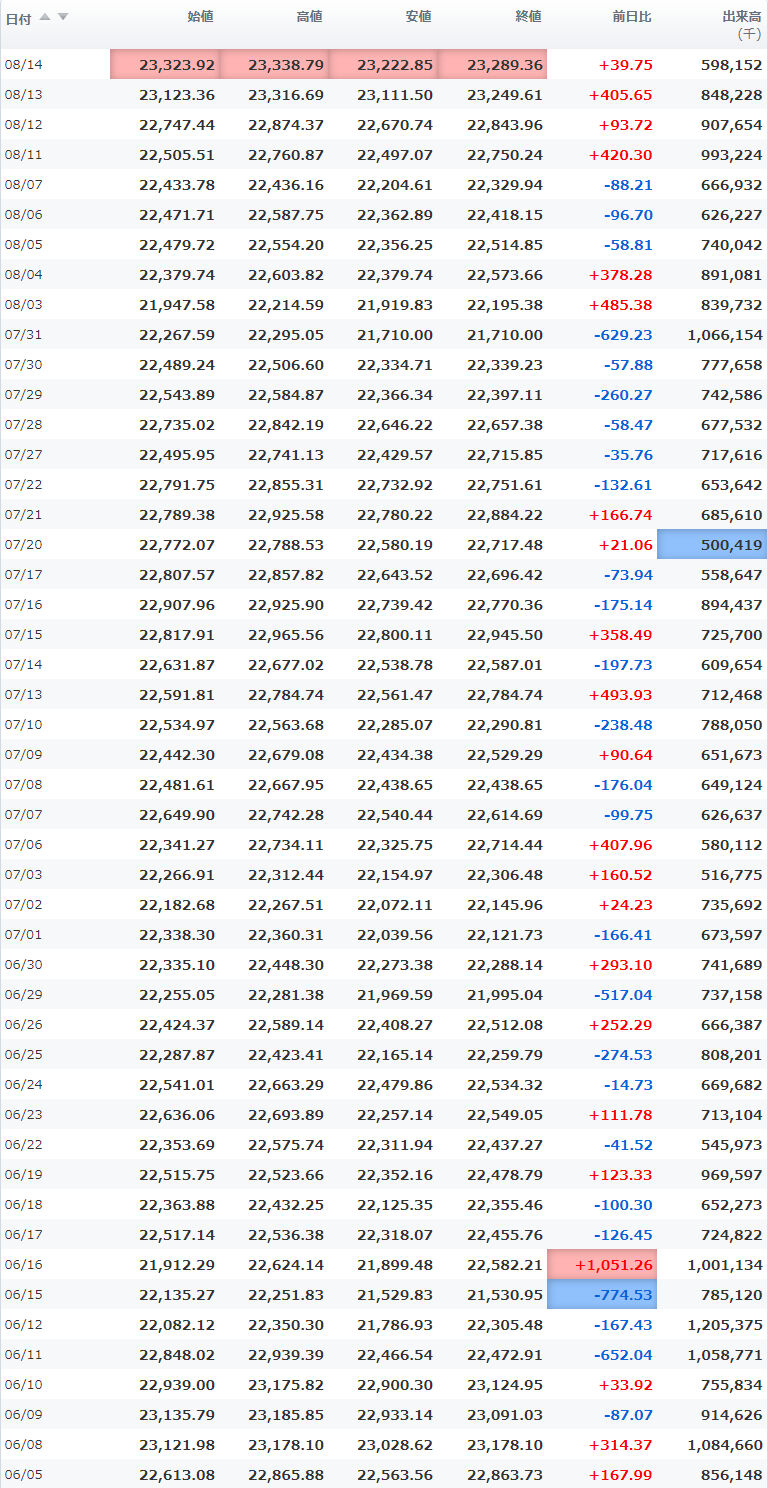This screenshot has height=1488, width=768.
Task: Select the -14.73 change on 06/24
Action: (628, 1084)
